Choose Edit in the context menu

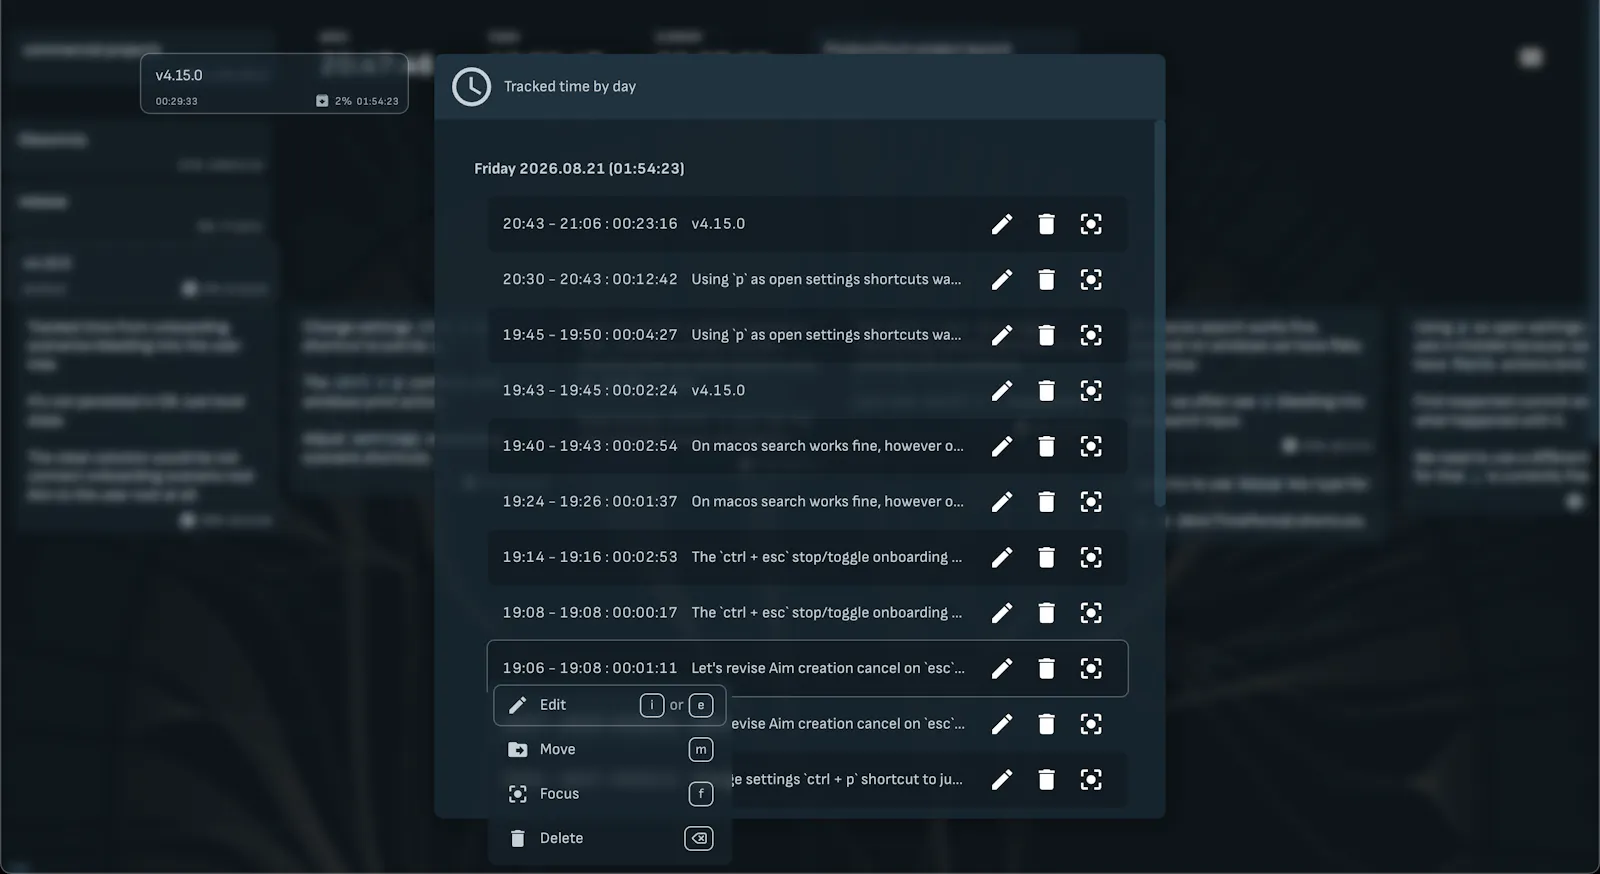click(610, 705)
